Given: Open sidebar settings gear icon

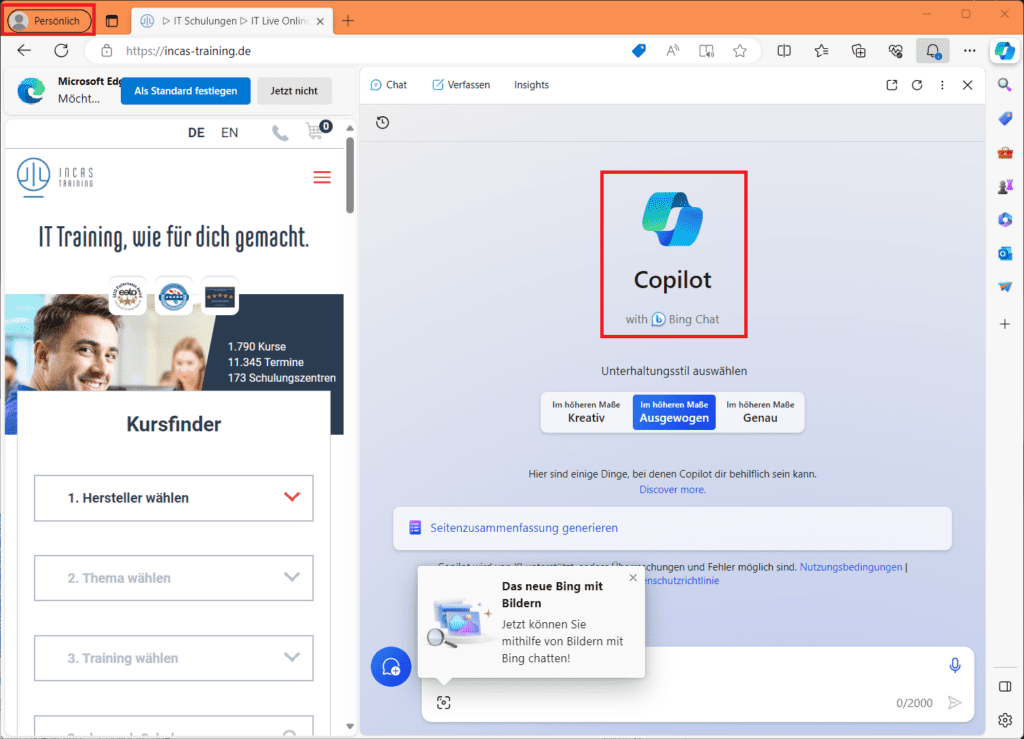Looking at the screenshot, I should 1005,720.
